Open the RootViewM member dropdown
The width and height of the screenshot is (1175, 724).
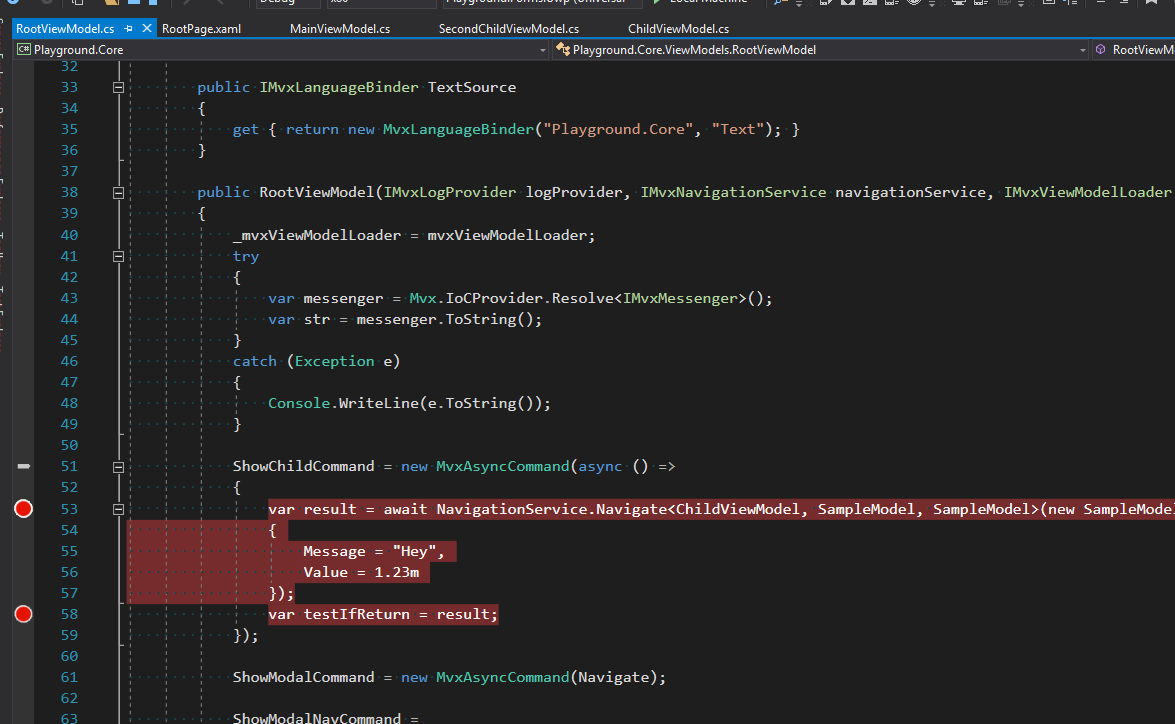point(1134,49)
